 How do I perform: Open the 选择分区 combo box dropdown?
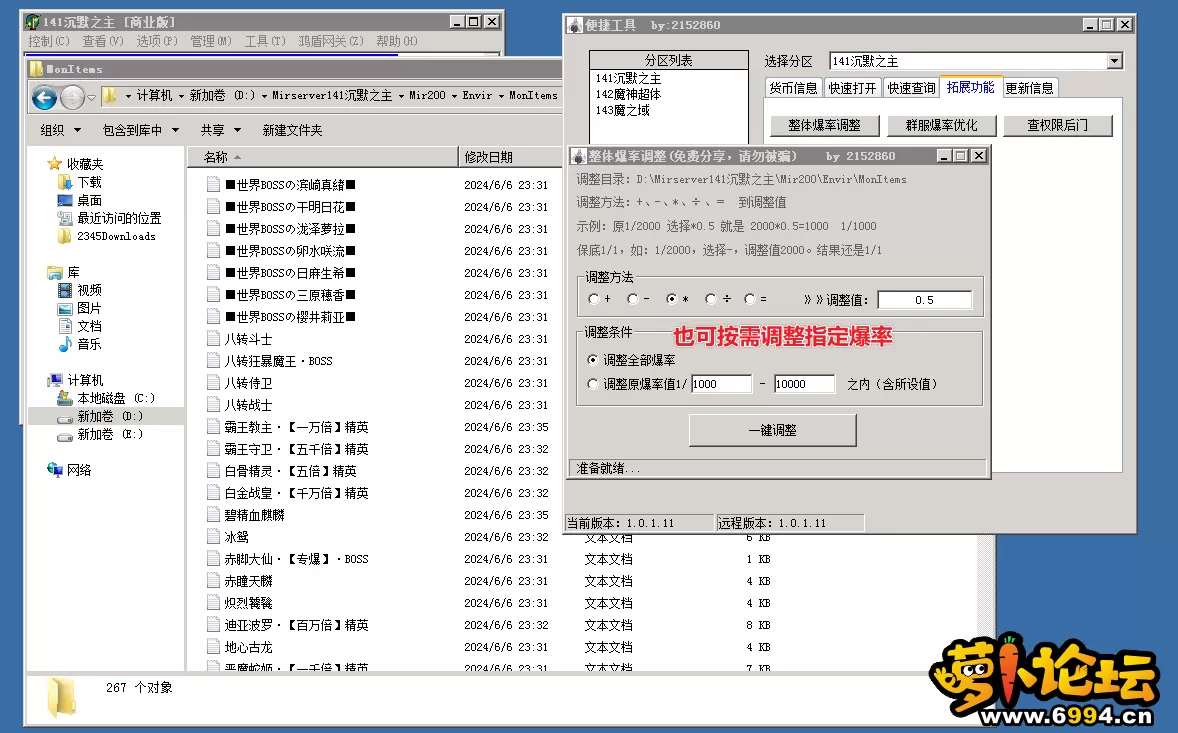click(1114, 62)
